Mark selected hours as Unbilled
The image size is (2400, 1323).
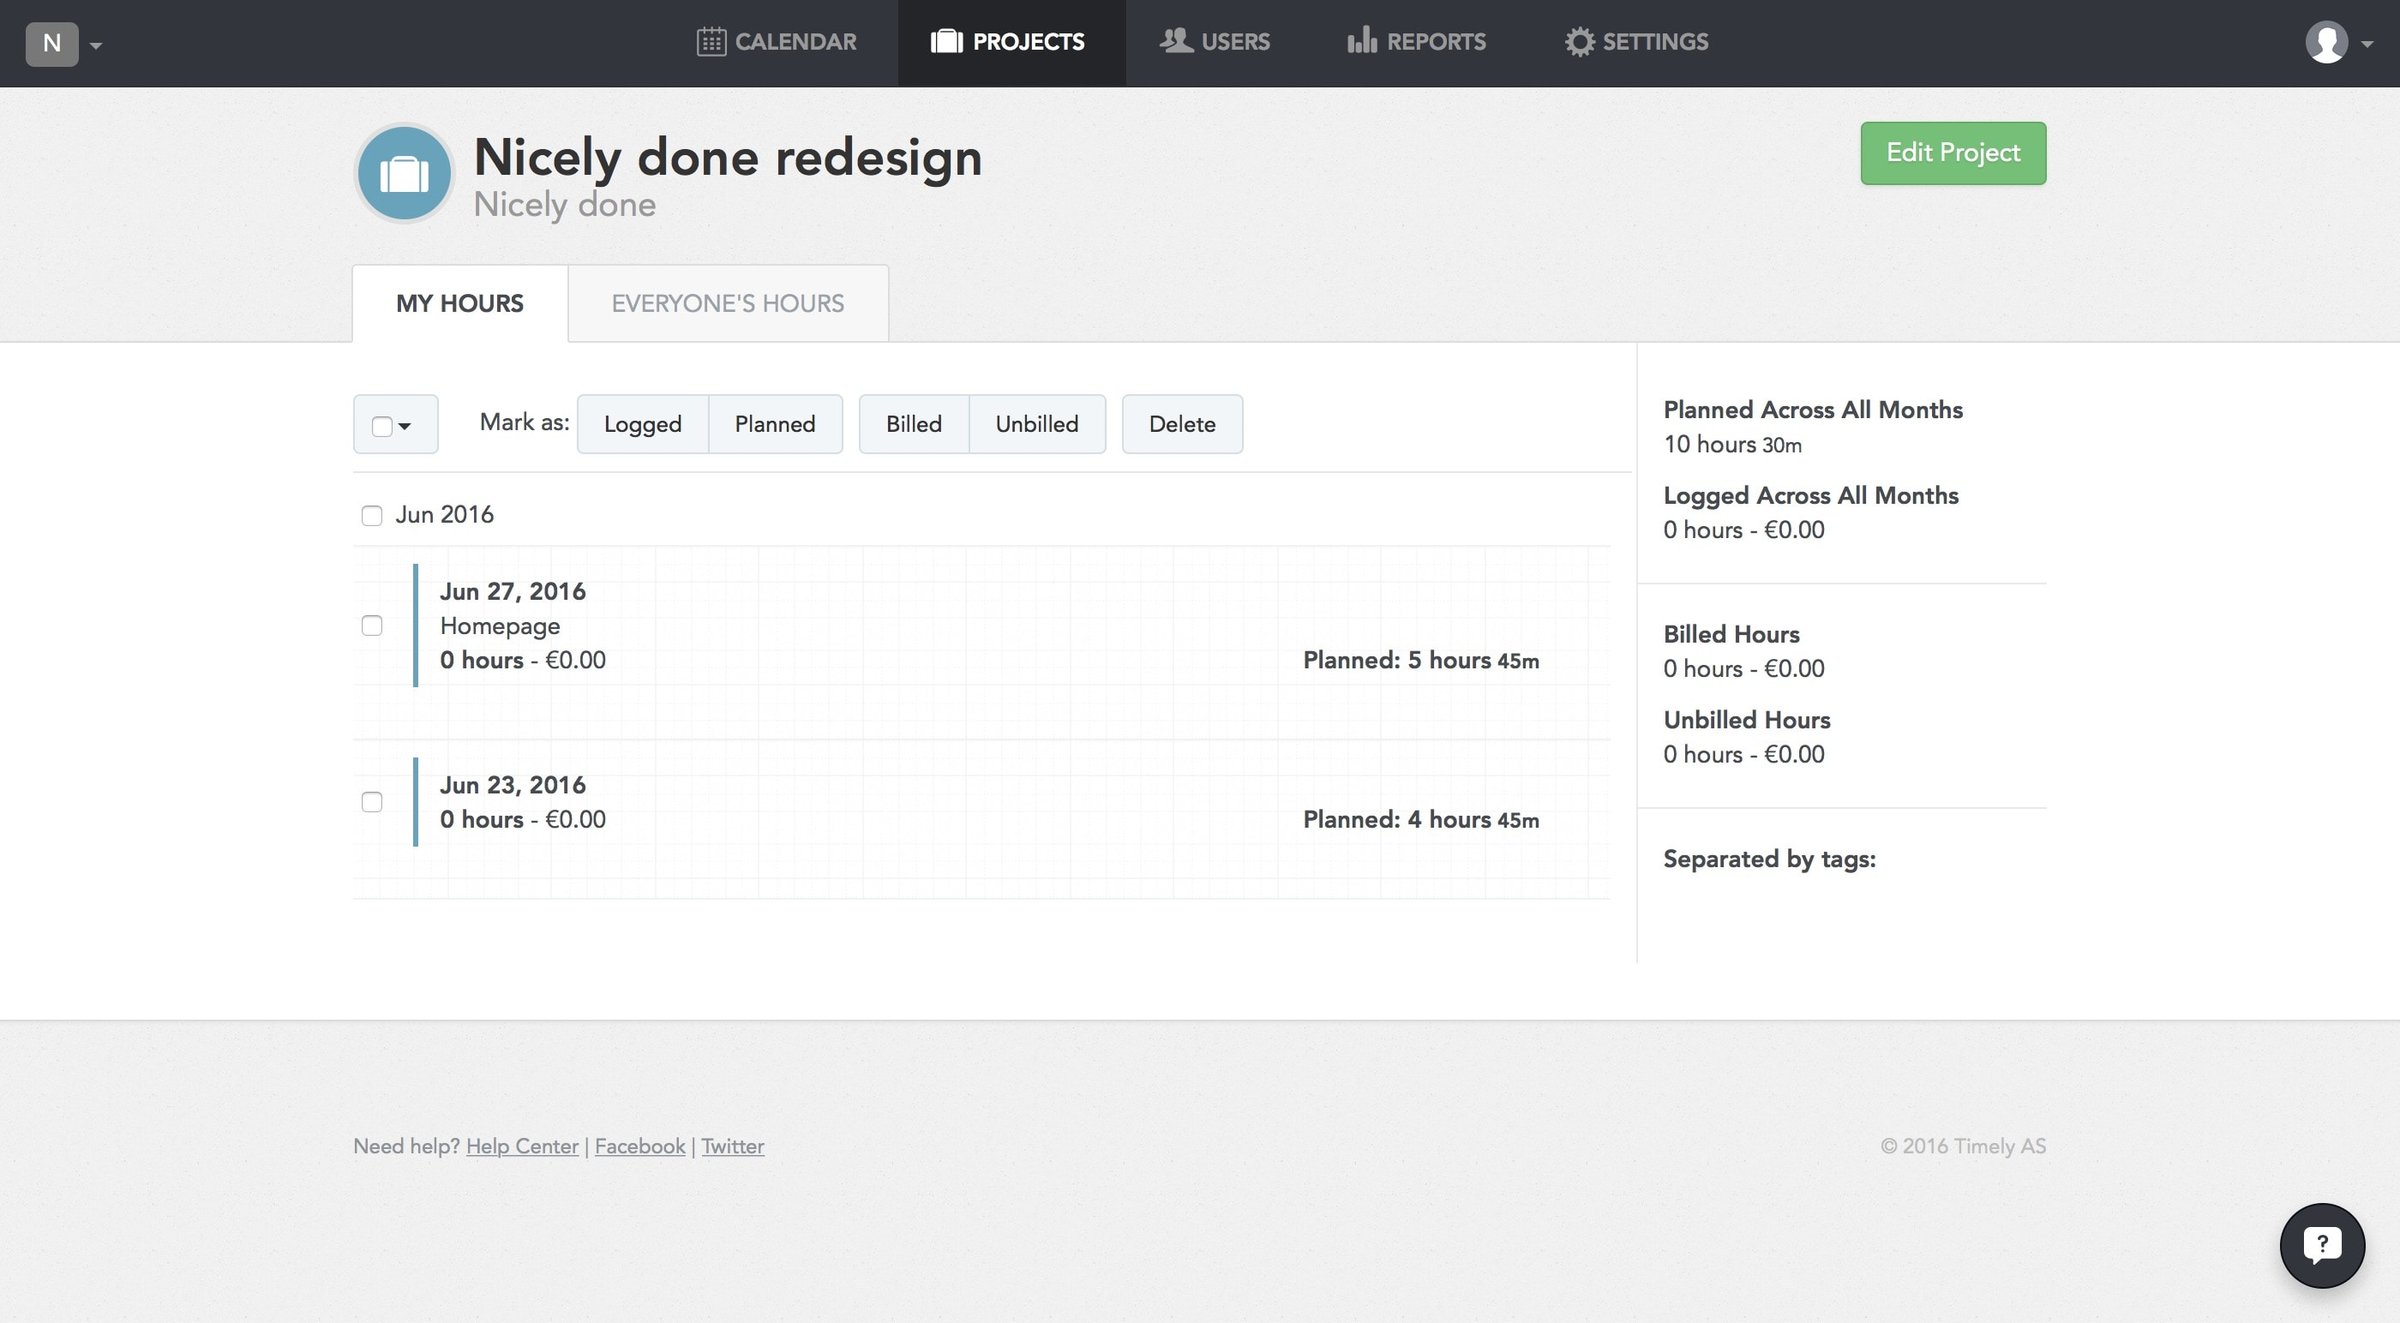(x=1037, y=424)
